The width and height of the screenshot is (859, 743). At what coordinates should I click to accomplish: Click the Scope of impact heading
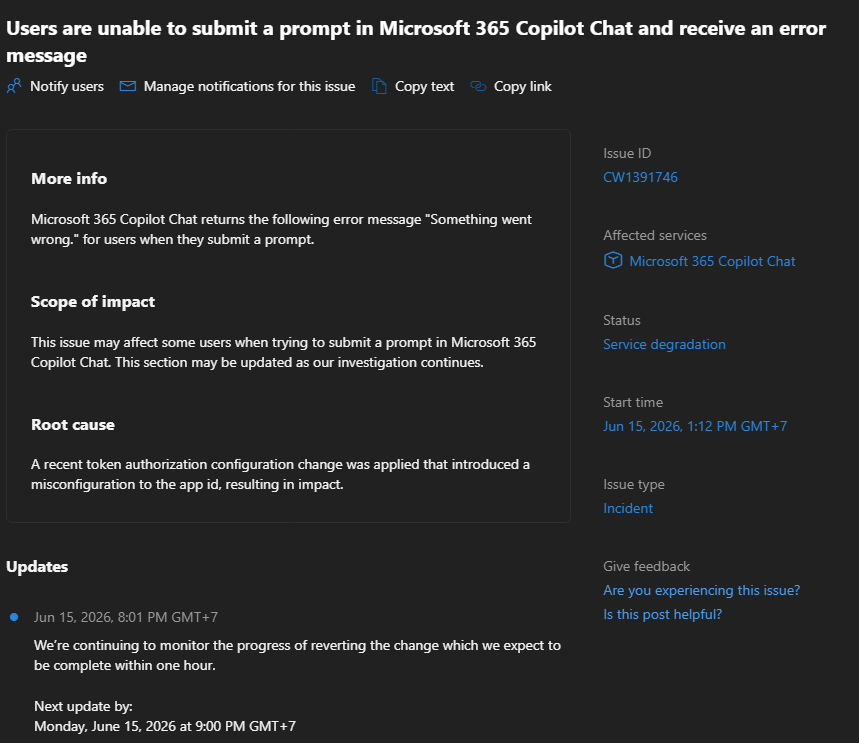[93, 301]
